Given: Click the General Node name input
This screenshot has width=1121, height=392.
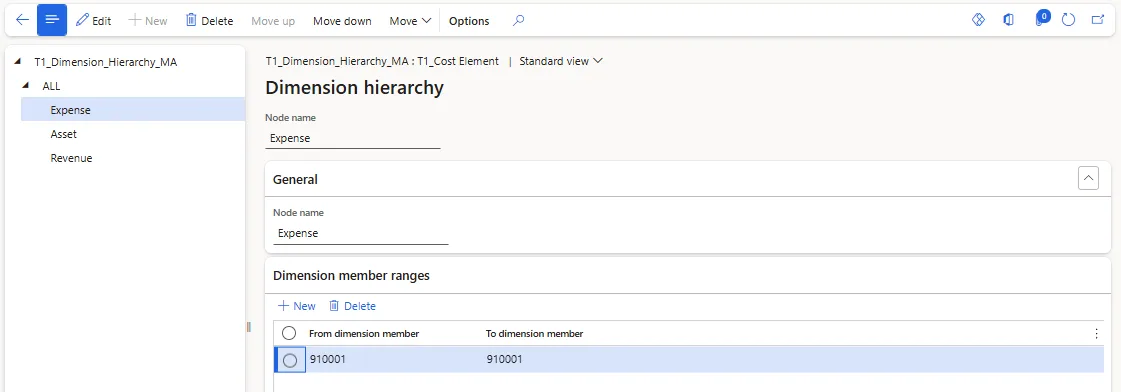Looking at the screenshot, I should point(360,233).
